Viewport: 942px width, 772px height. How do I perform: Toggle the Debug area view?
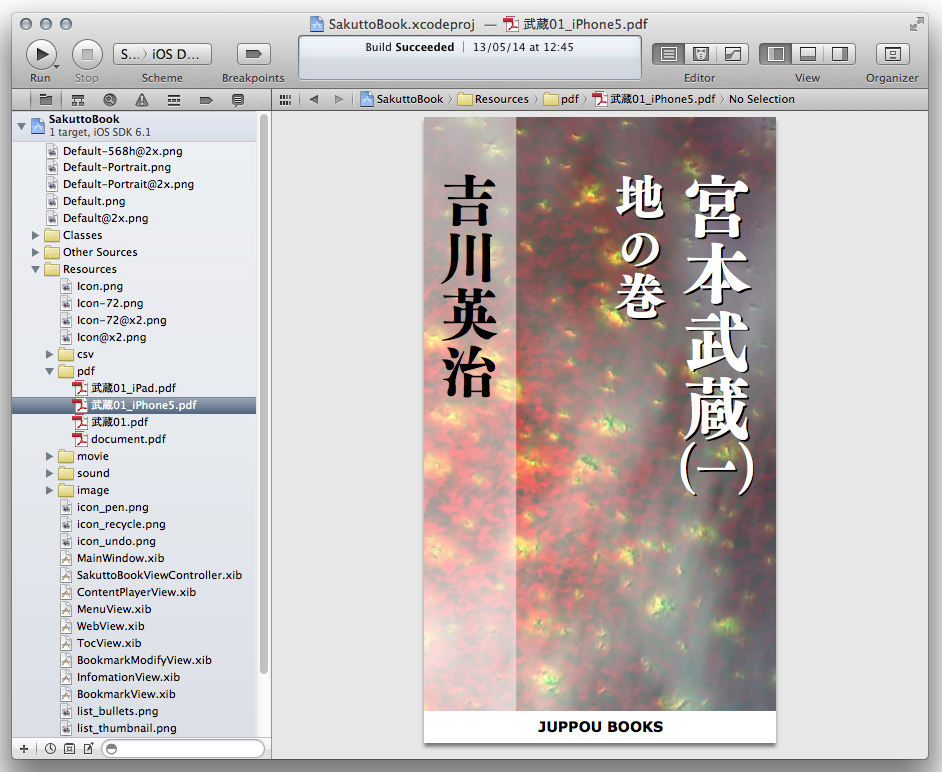[x=807, y=54]
